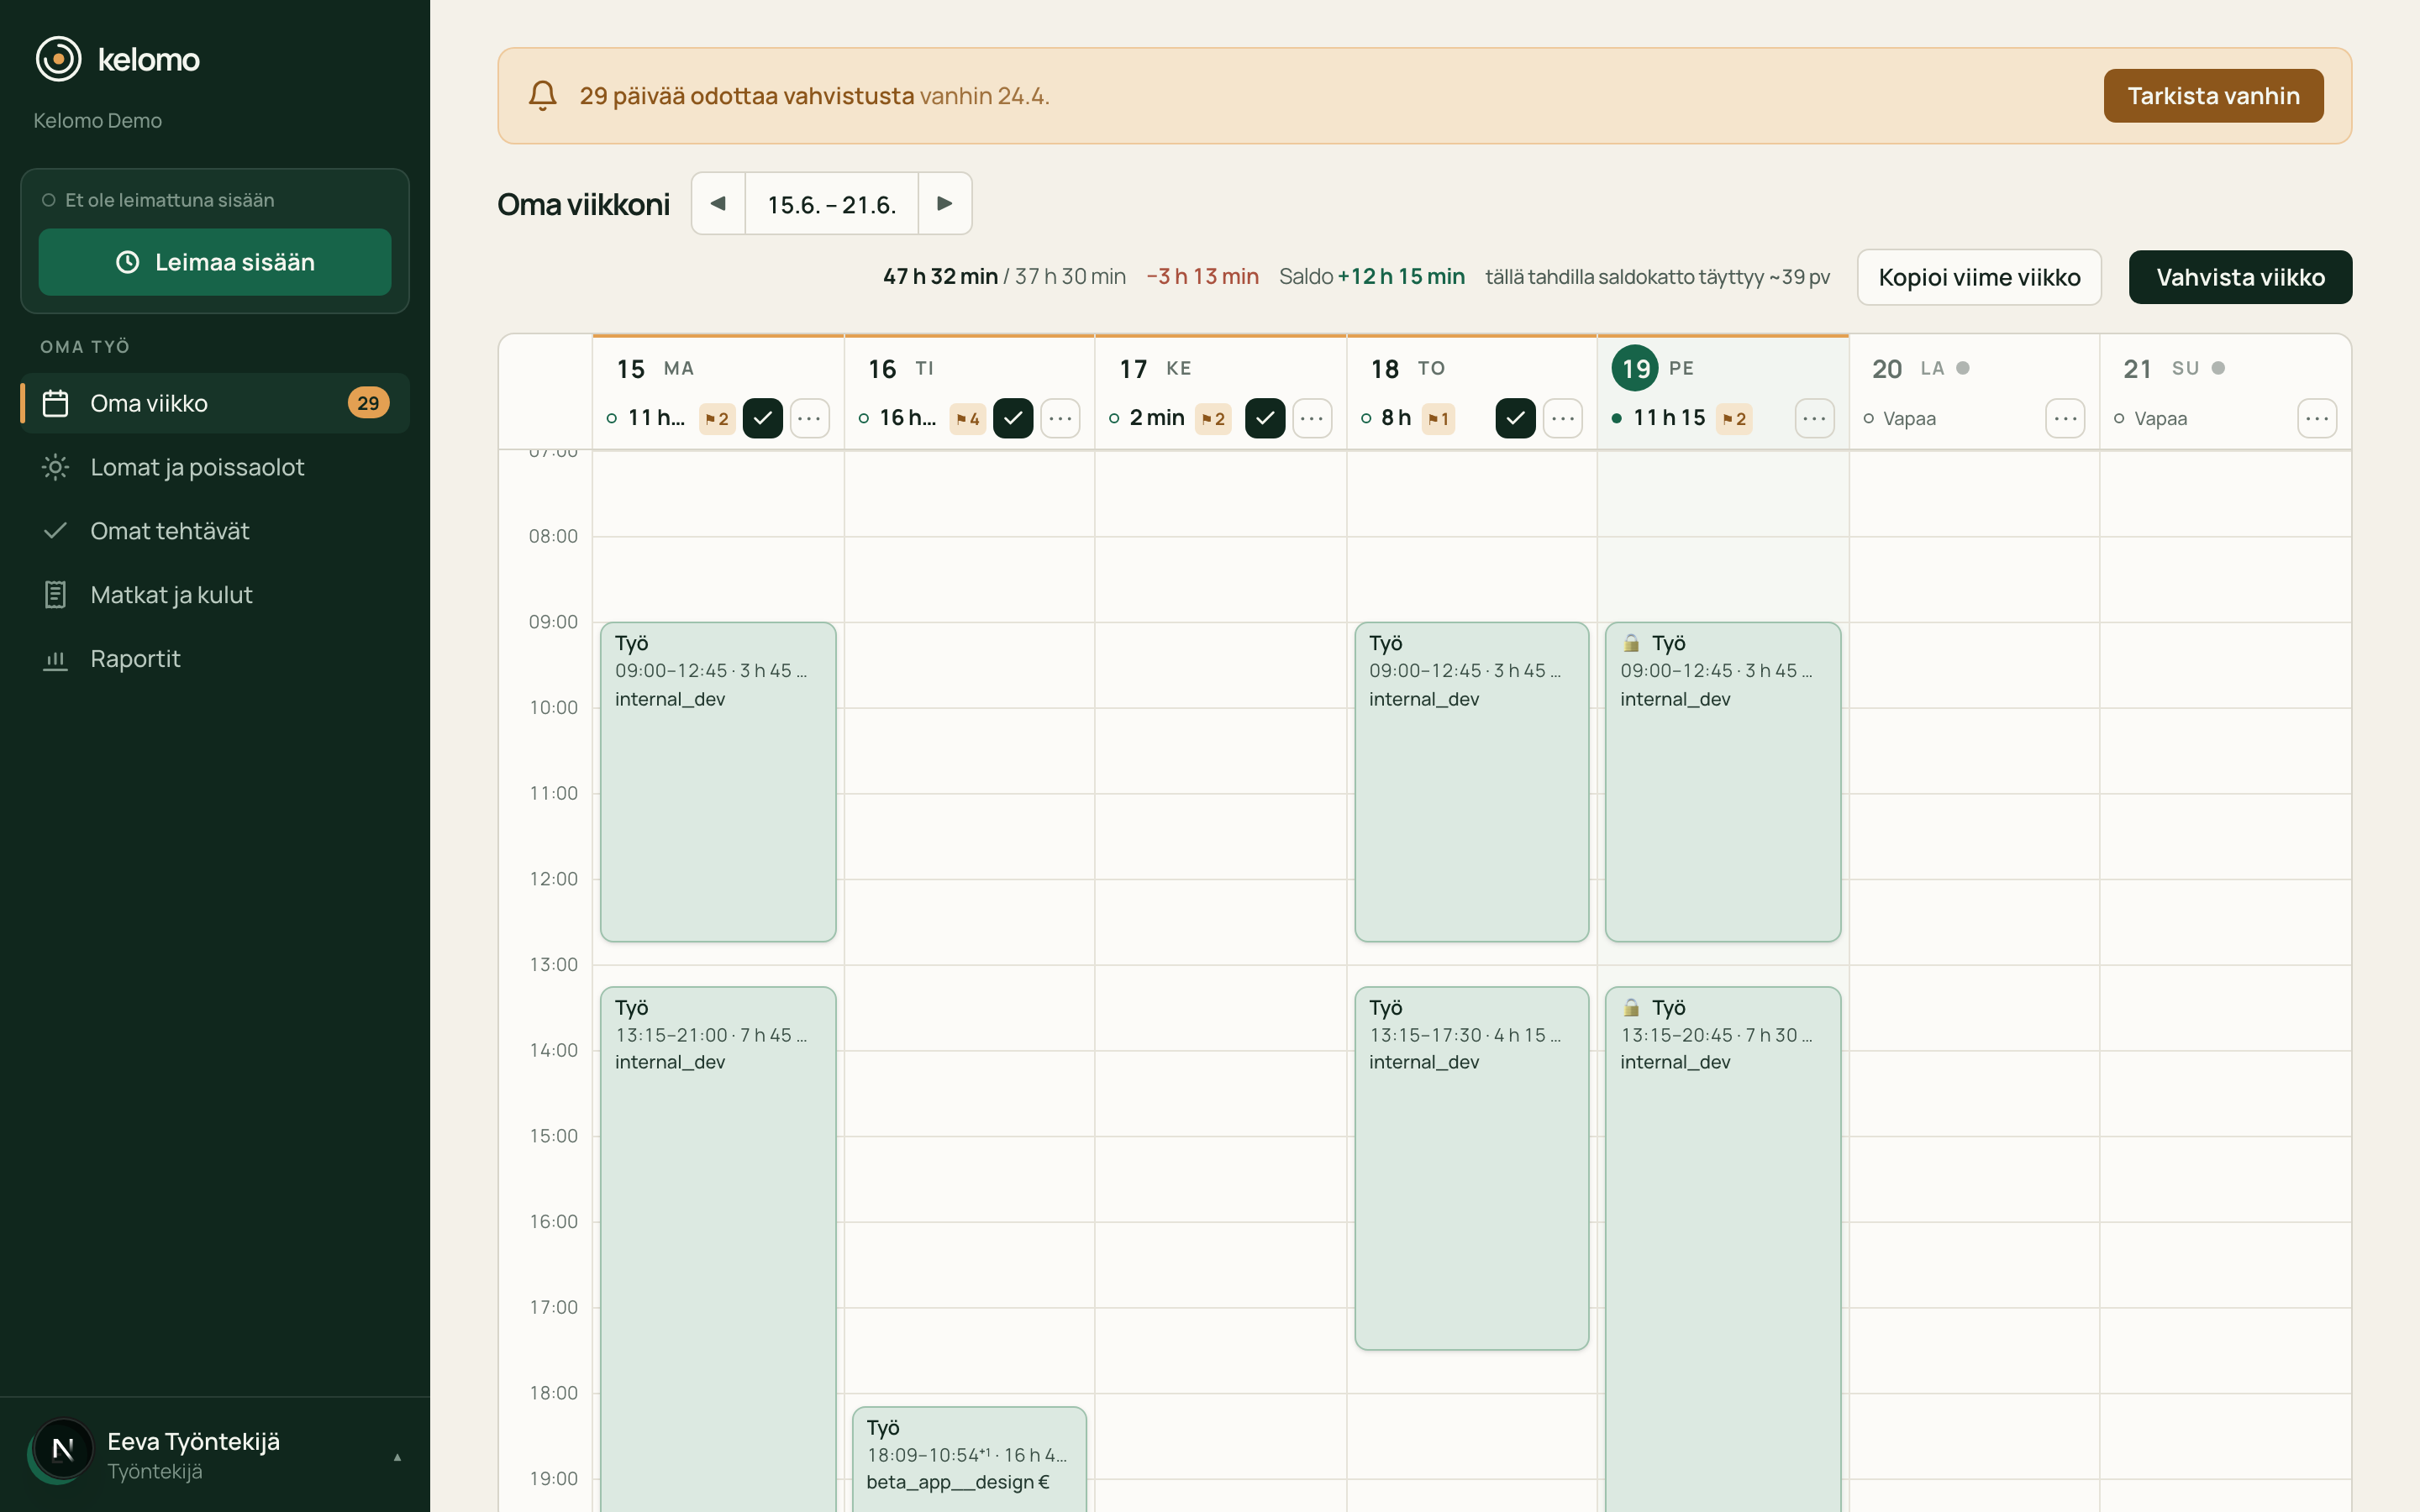Click Kopioi viime viikko
Screen dimensions: 2420x1512
(x=1979, y=277)
